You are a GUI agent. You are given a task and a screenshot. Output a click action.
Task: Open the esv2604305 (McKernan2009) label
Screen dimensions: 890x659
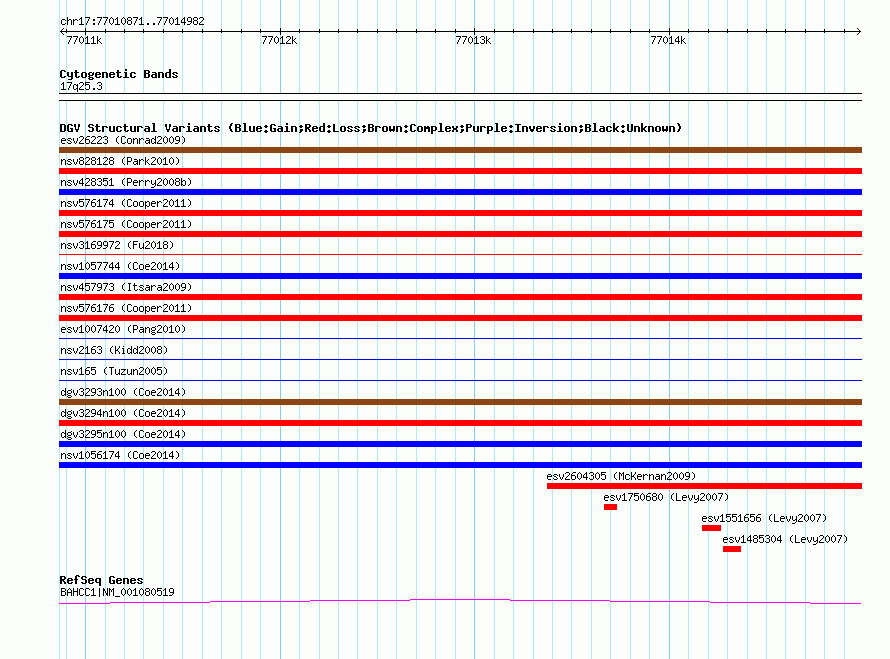click(x=621, y=476)
